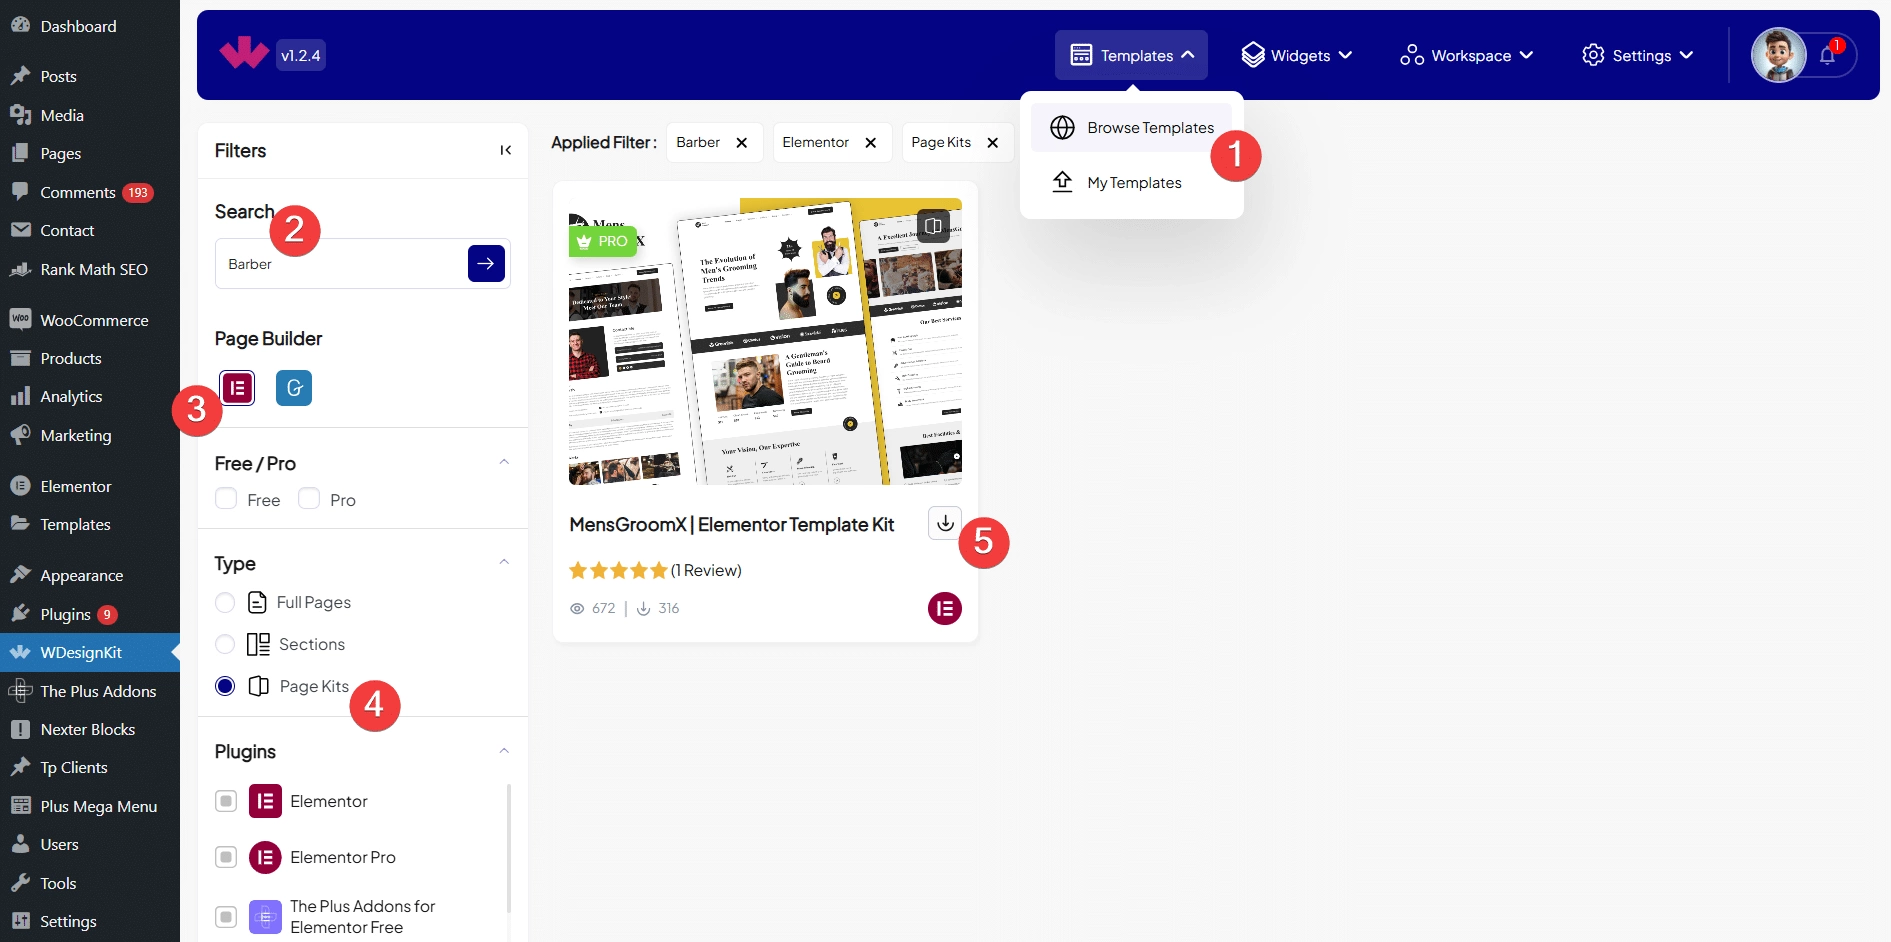Collapse the Filters panel
Viewport: 1891px width, 942px height.
pyautogui.click(x=506, y=150)
